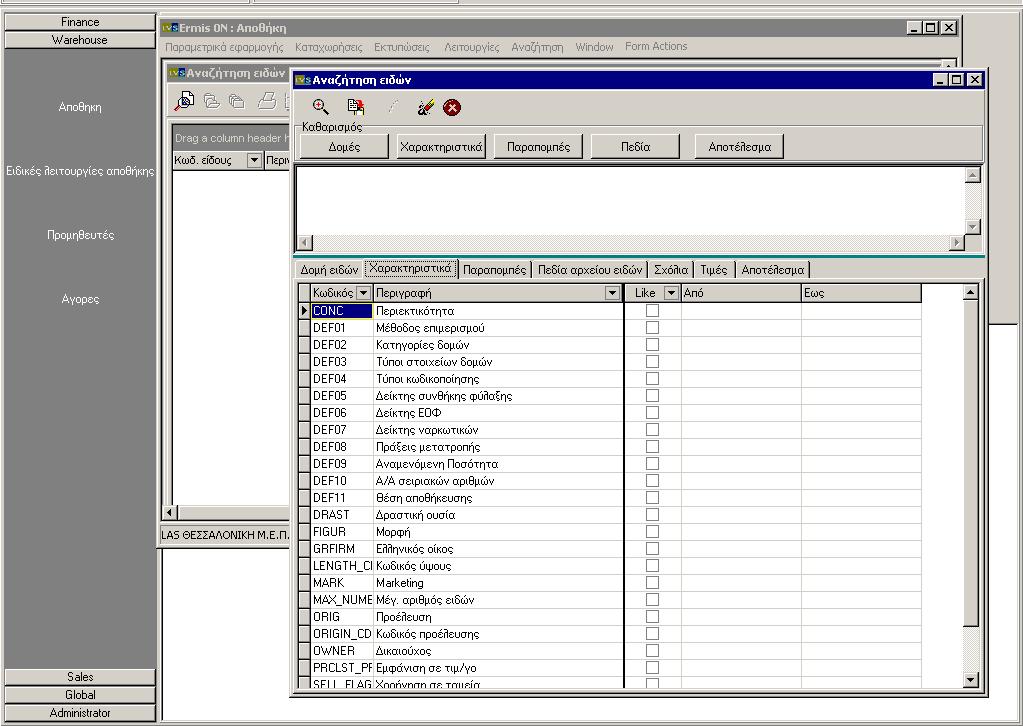This screenshot has height=726, width=1023.
Task: Click the stacked folders icon in background window toolbar
Action: [236, 101]
